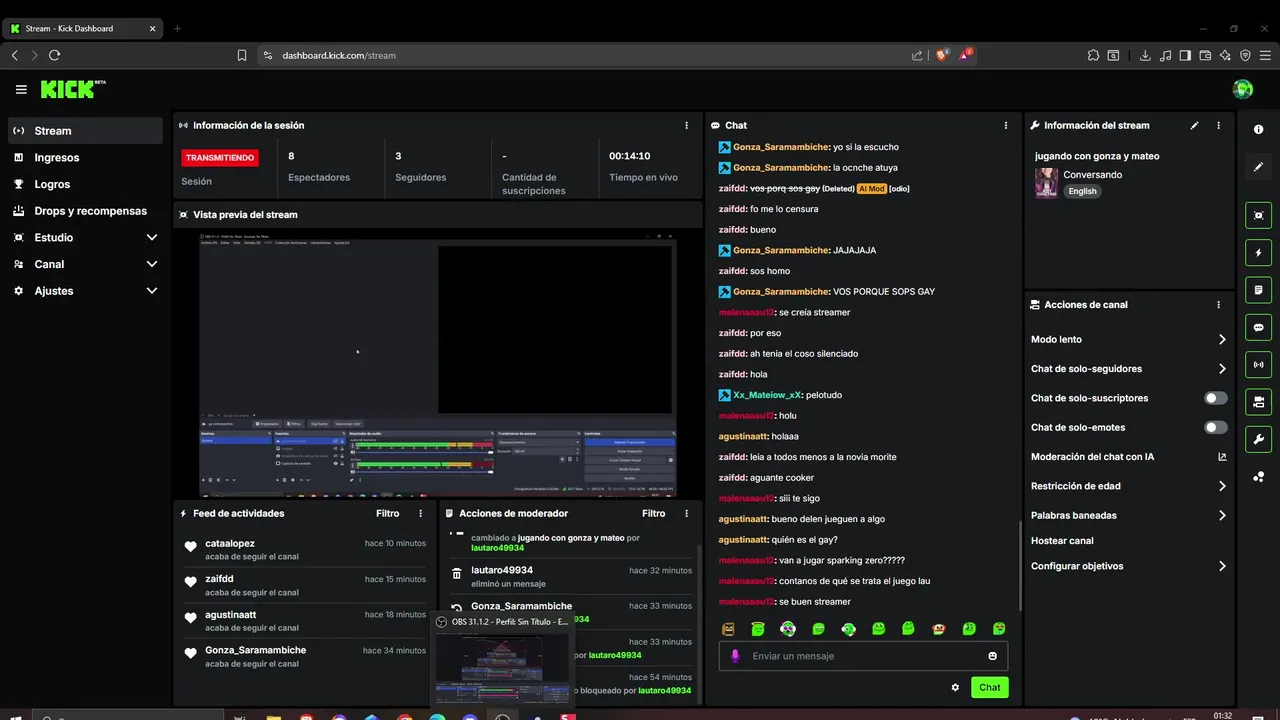This screenshot has width=1280, height=720.
Task: Open Palabras baneadas options chevron
Action: pyautogui.click(x=1222, y=516)
